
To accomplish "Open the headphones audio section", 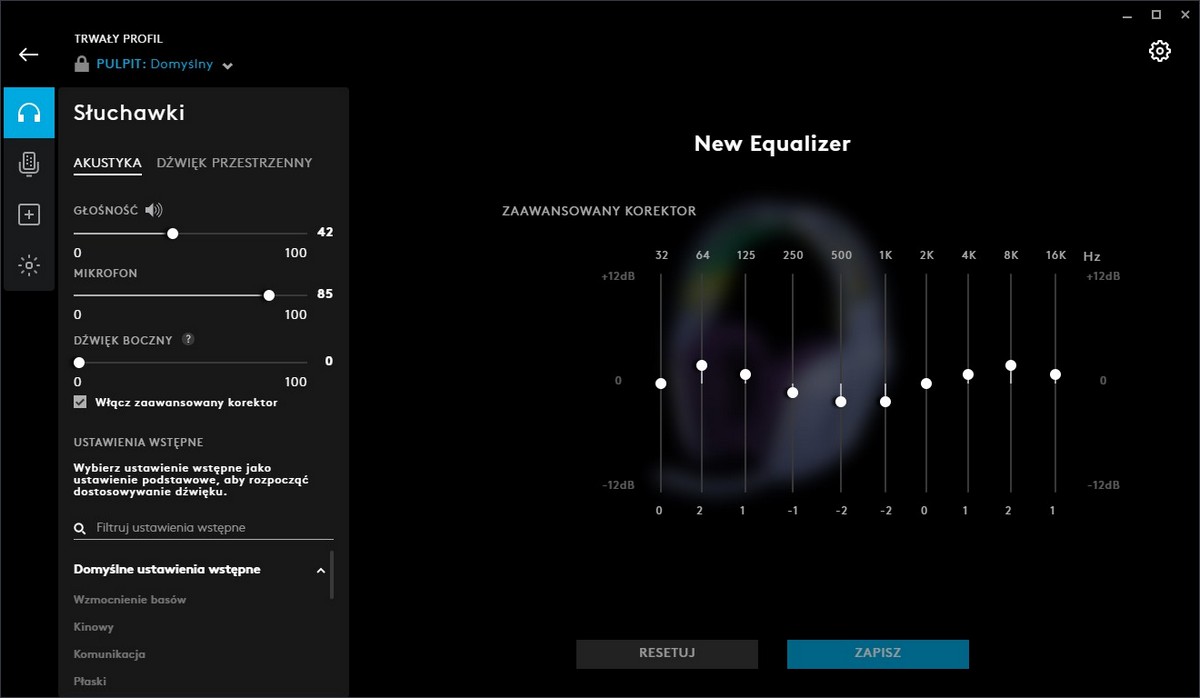I will coord(29,113).
